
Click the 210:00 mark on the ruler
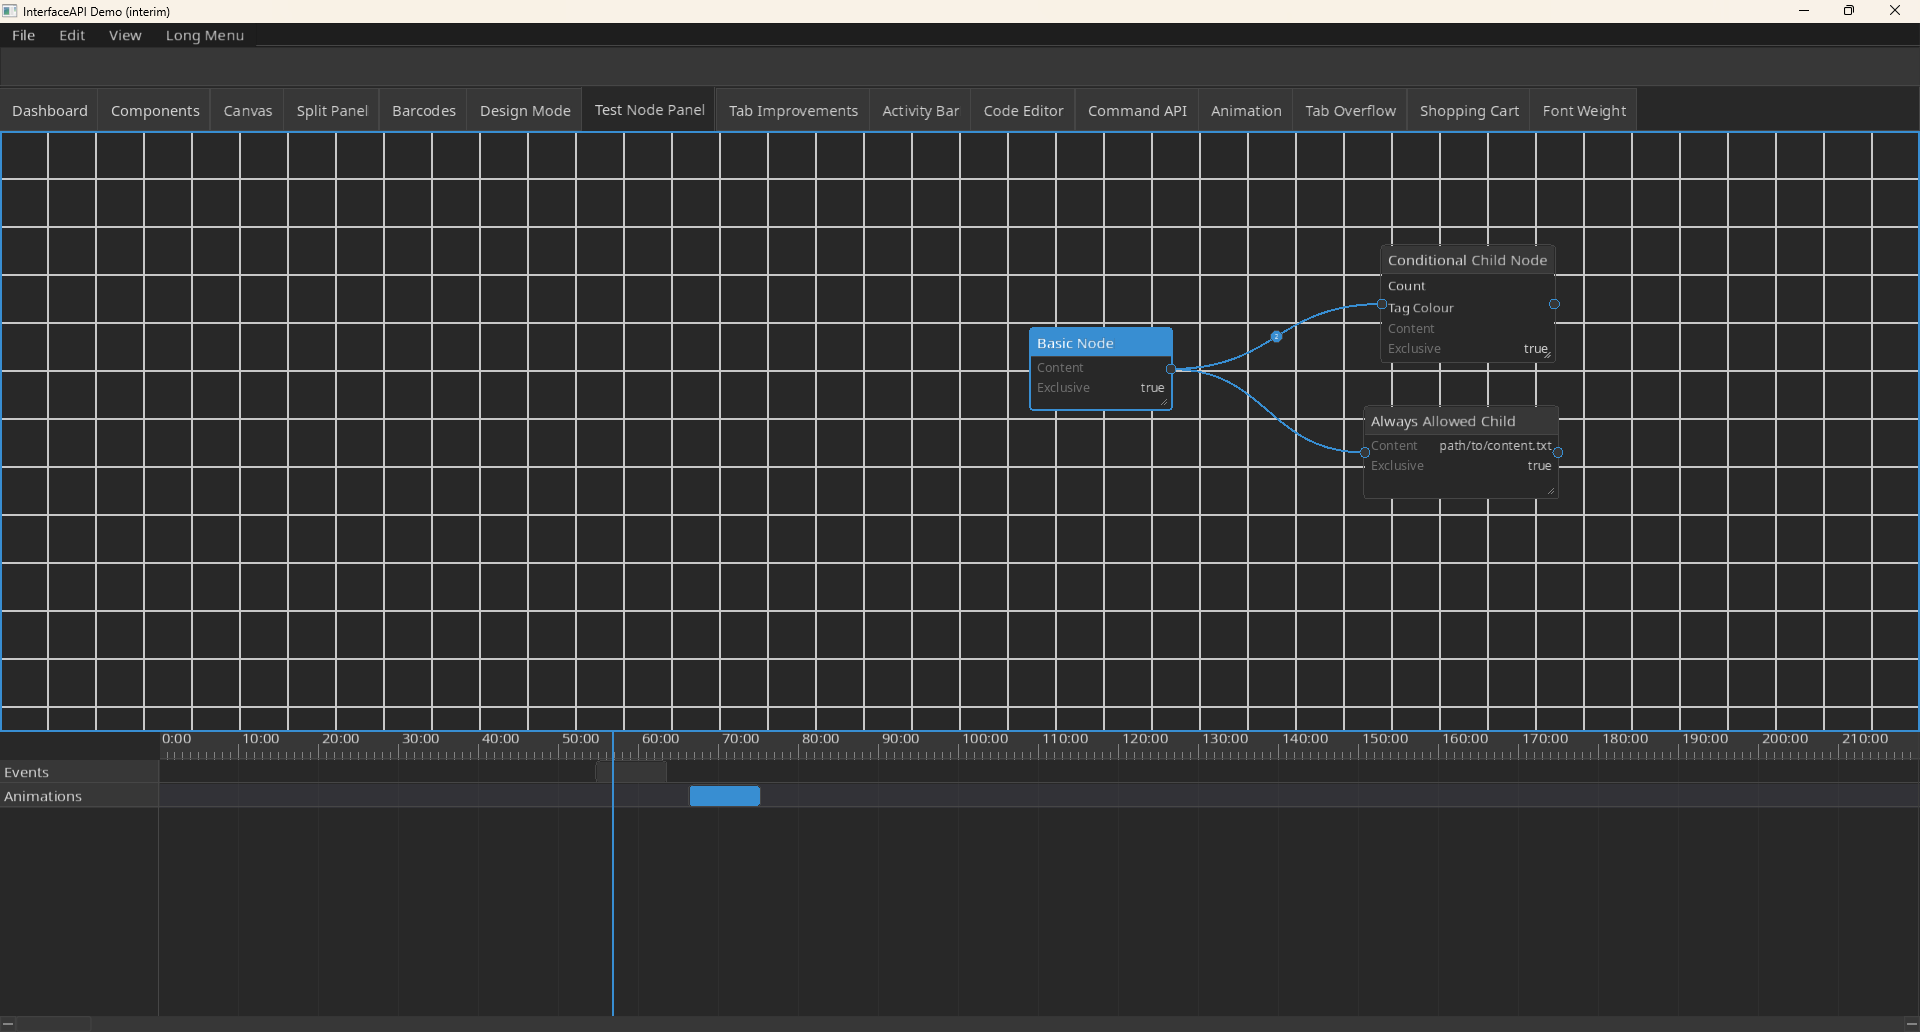pos(1865,739)
